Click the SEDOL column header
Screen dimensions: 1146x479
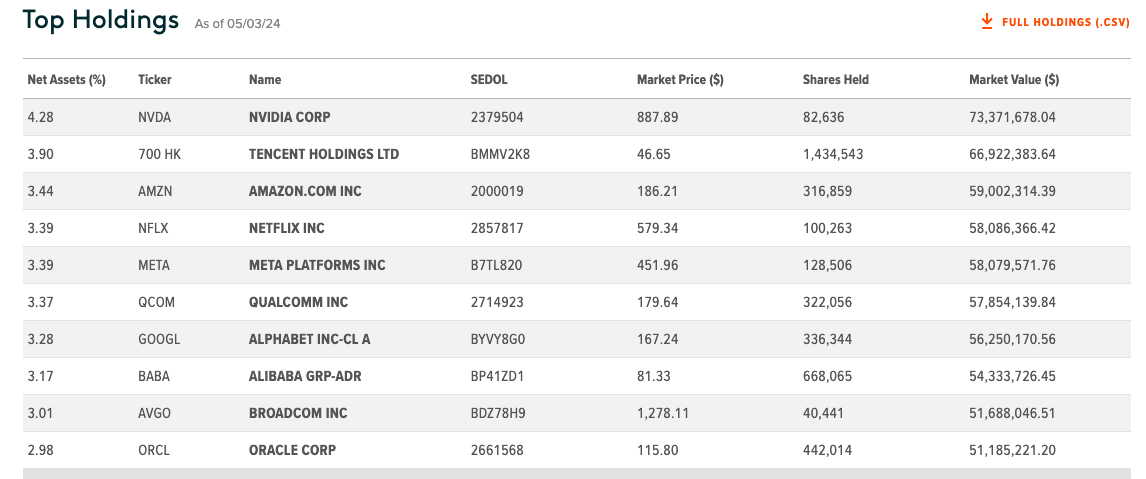click(x=489, y=80)
